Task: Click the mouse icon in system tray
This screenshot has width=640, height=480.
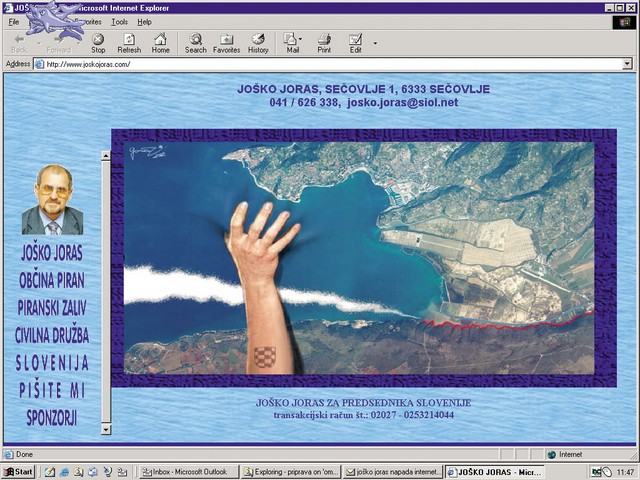Action: [x=607, y=472]
